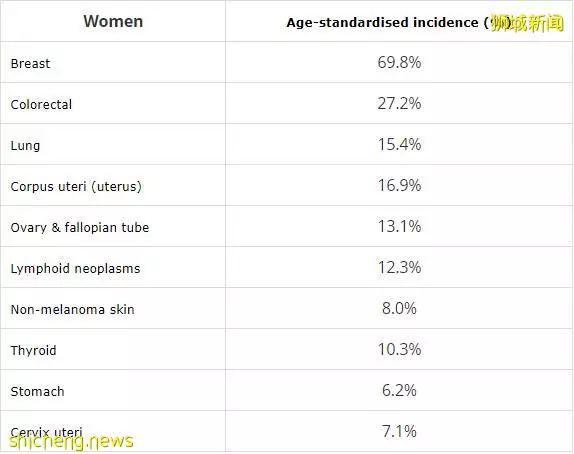
Task: Click the 69.8% value for Breast
Action: click(x=399, y=62)
